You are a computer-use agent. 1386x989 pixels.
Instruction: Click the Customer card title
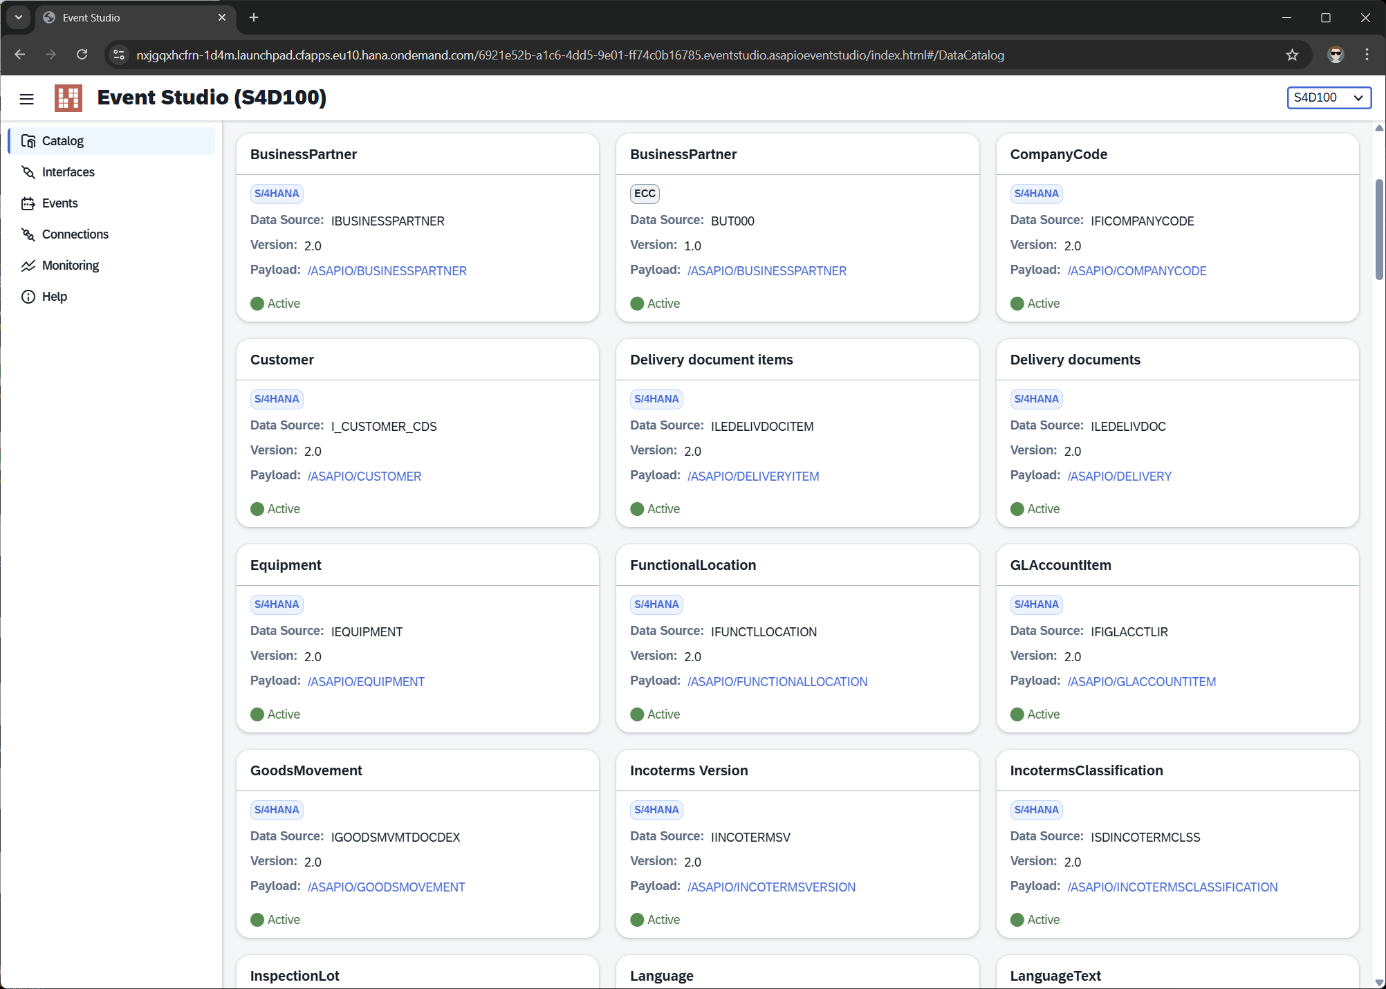(x=282, y=360)
